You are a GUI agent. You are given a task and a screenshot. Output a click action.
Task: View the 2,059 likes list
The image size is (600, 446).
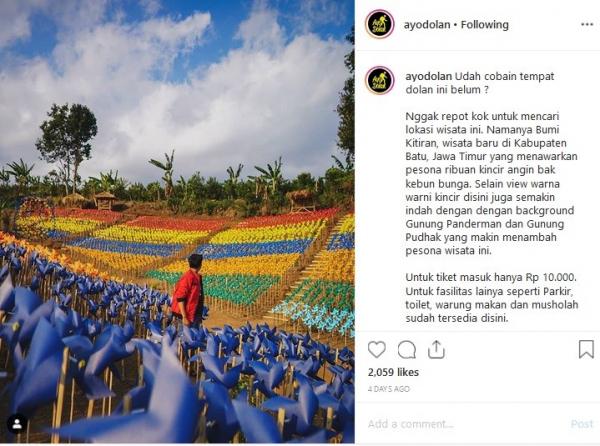(393, 372)
